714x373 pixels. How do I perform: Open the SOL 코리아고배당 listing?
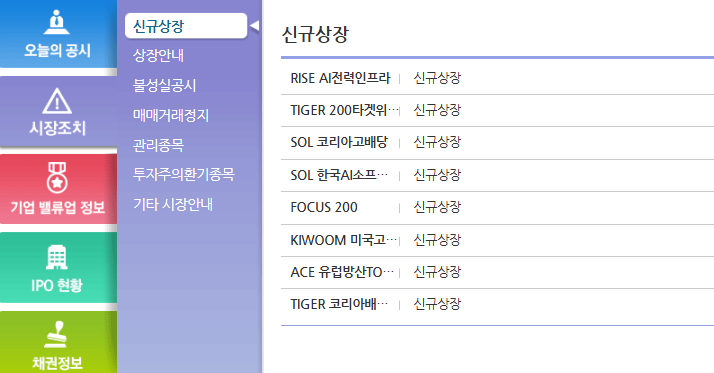tap(339, 142)
